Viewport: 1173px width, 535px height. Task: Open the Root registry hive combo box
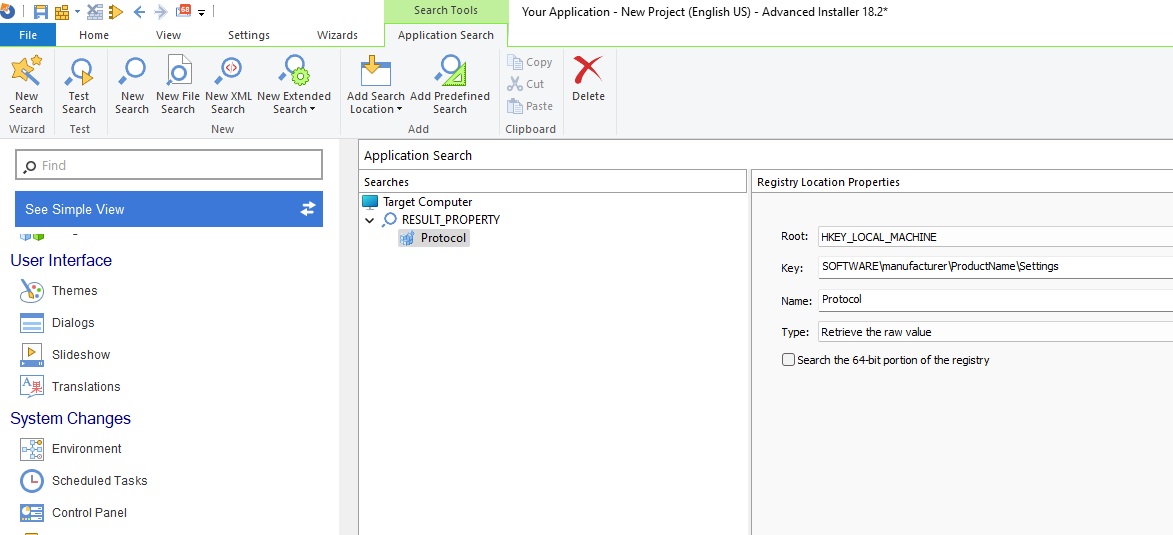994,237
